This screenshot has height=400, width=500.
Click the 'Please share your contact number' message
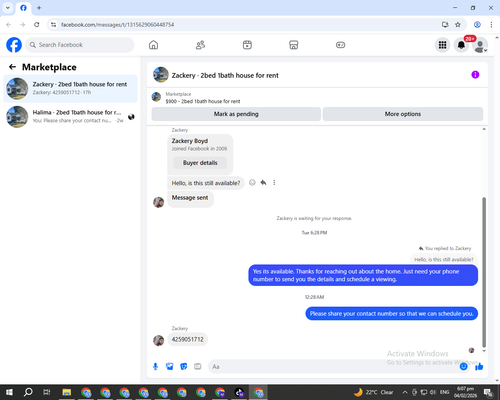click(391, 314)
